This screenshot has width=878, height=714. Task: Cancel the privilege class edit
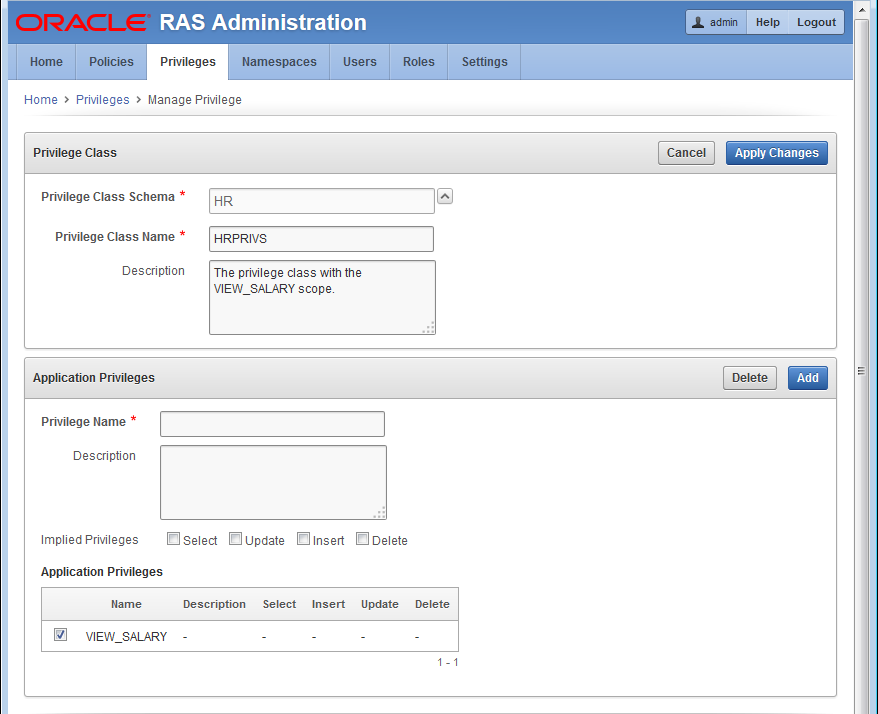coord(686,153)
